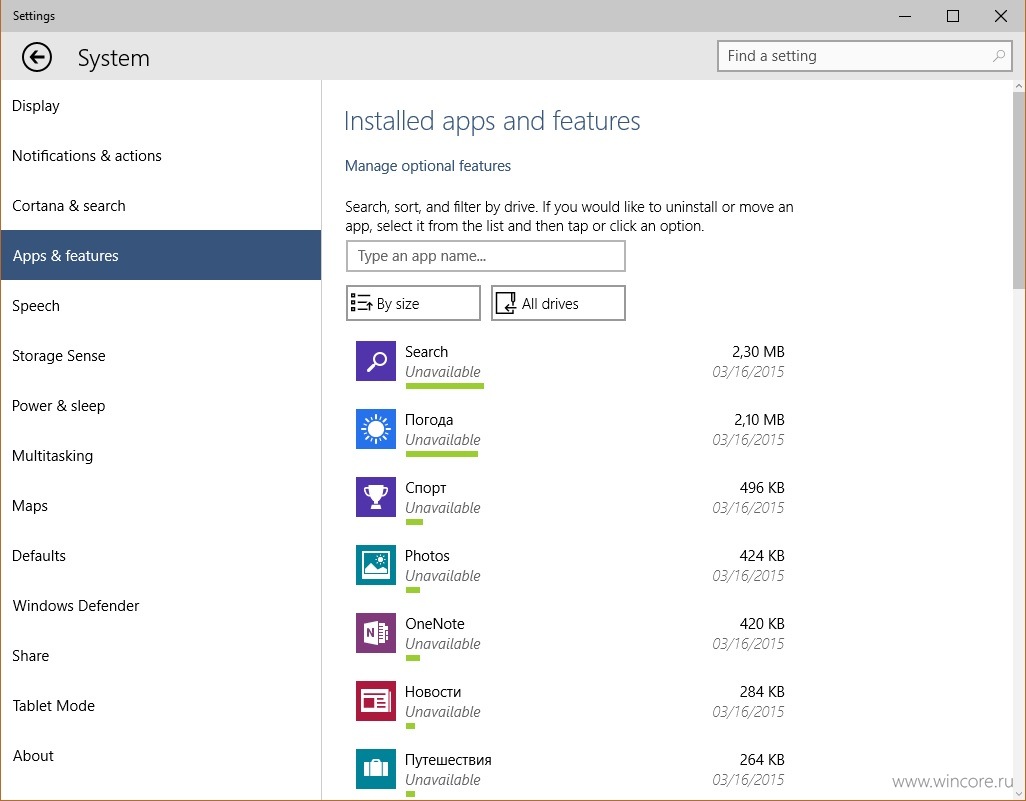Go to Defaults section

point(161,556)
